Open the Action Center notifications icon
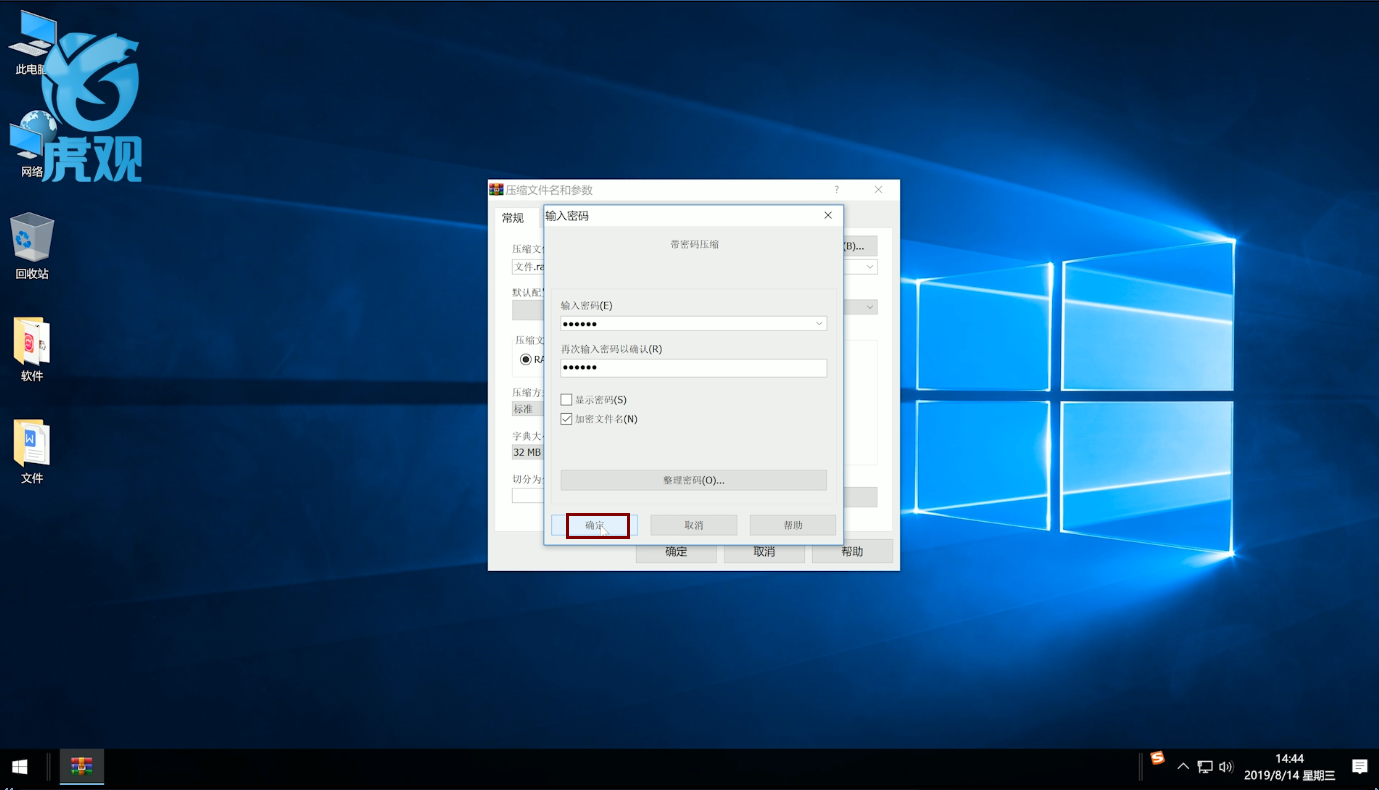This screenshot has width=1379, height=790. [1360, 767]
